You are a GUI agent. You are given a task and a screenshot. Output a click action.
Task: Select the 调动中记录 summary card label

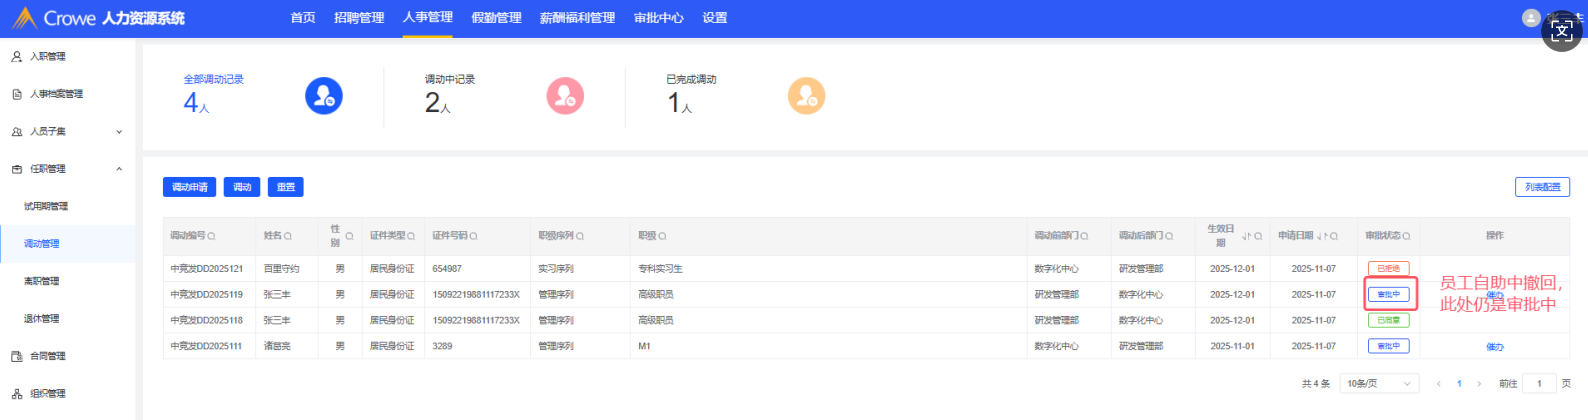pos(450,79)
